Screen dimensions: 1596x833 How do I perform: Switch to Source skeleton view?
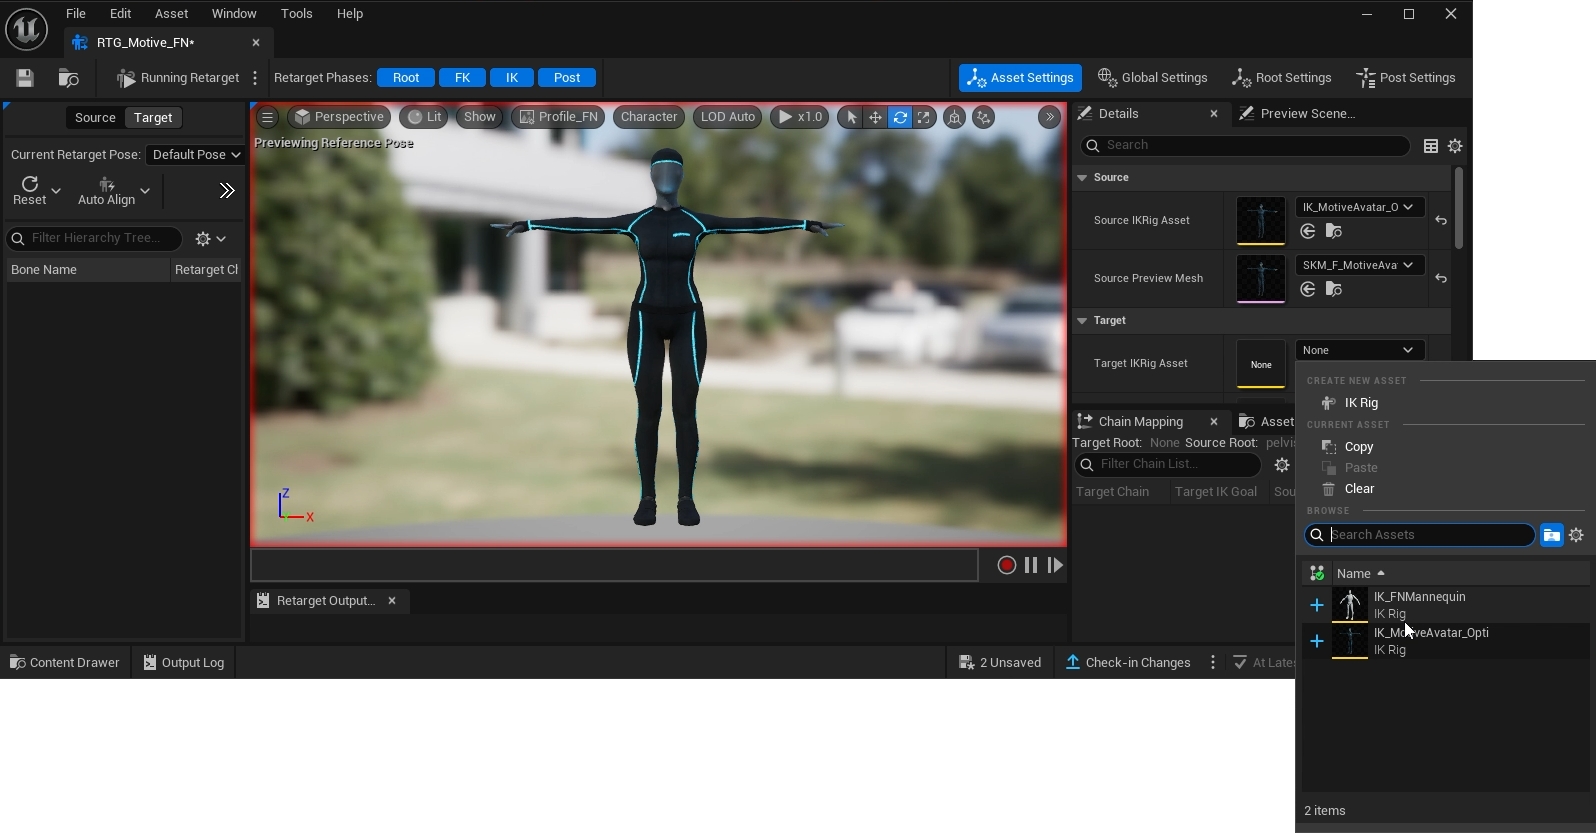pyautogui.click(x=95, y=118)
